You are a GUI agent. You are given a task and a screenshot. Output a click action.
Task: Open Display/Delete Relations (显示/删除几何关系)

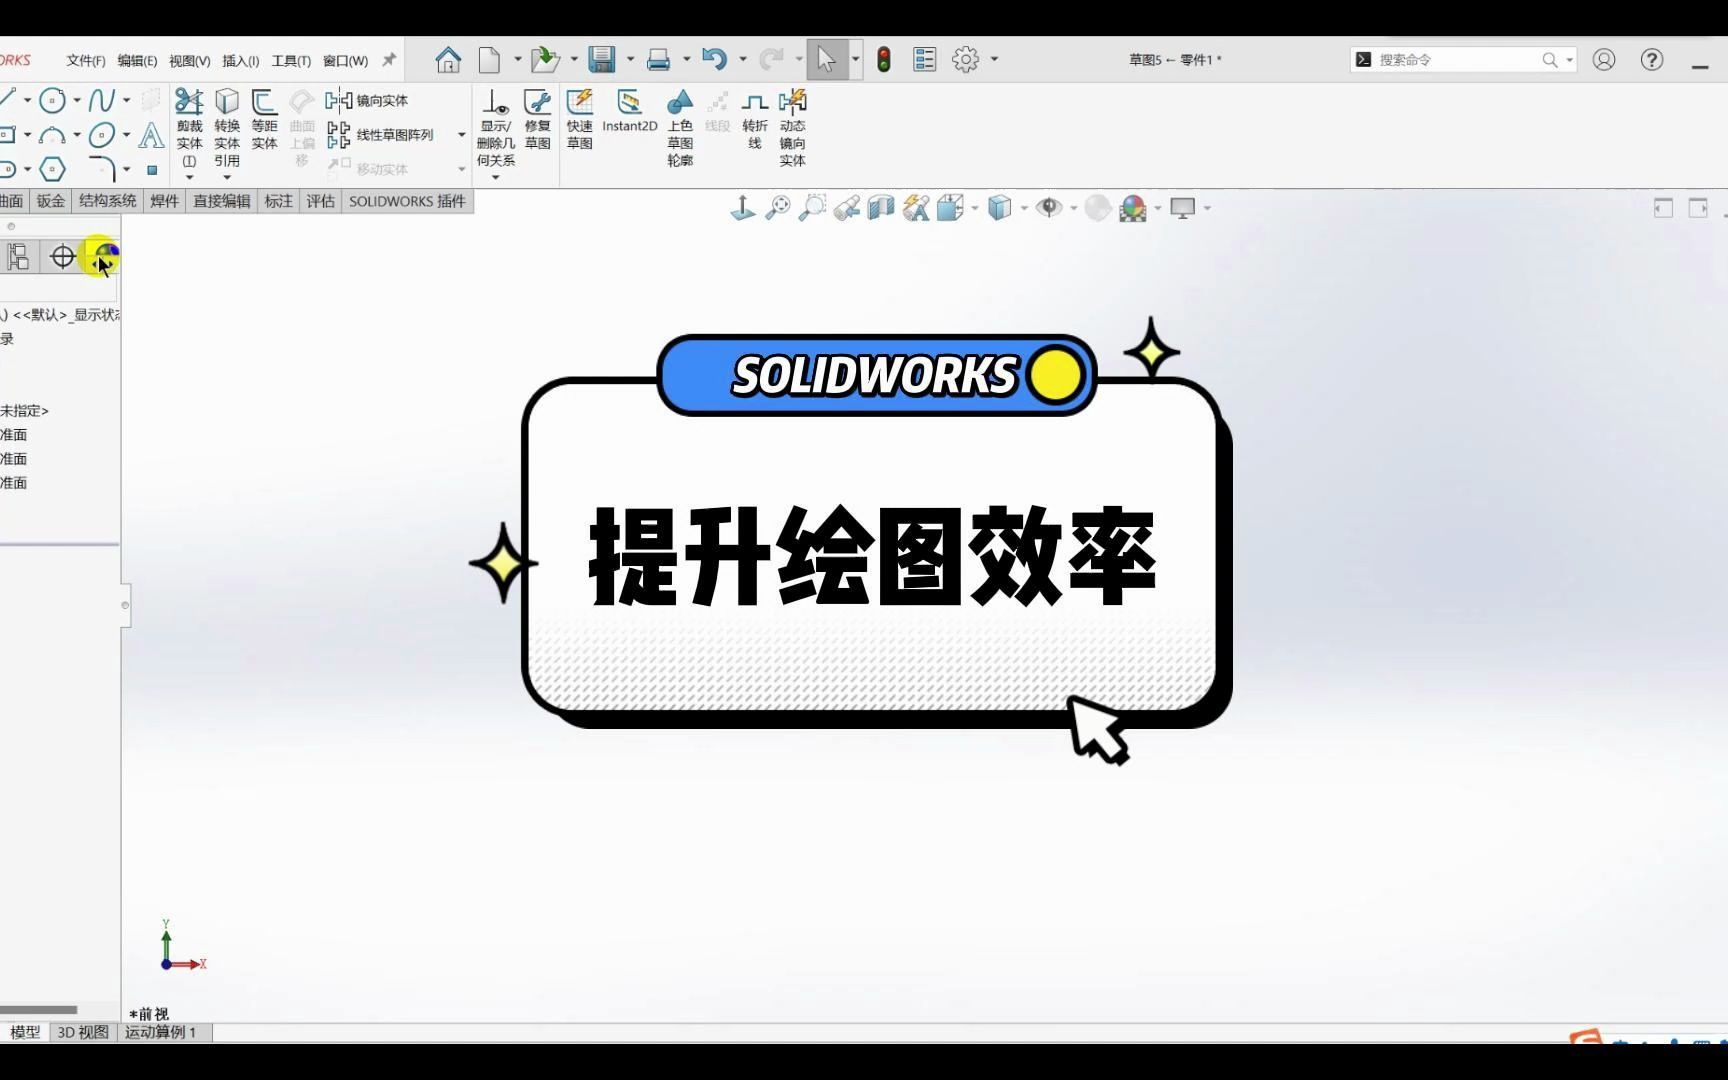point(495,127)
